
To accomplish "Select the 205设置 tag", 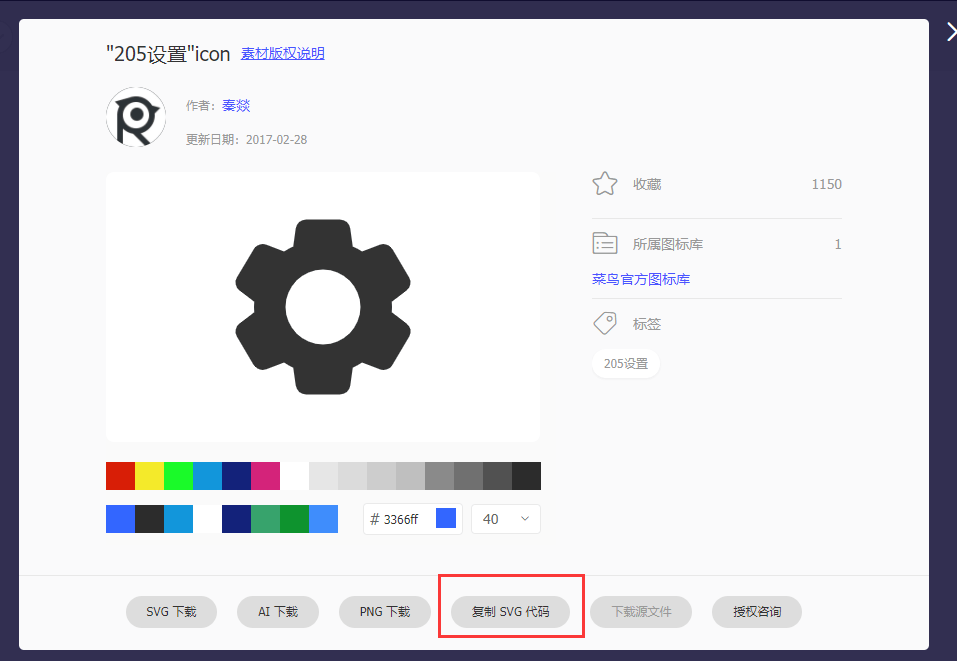I will point(625,364).
